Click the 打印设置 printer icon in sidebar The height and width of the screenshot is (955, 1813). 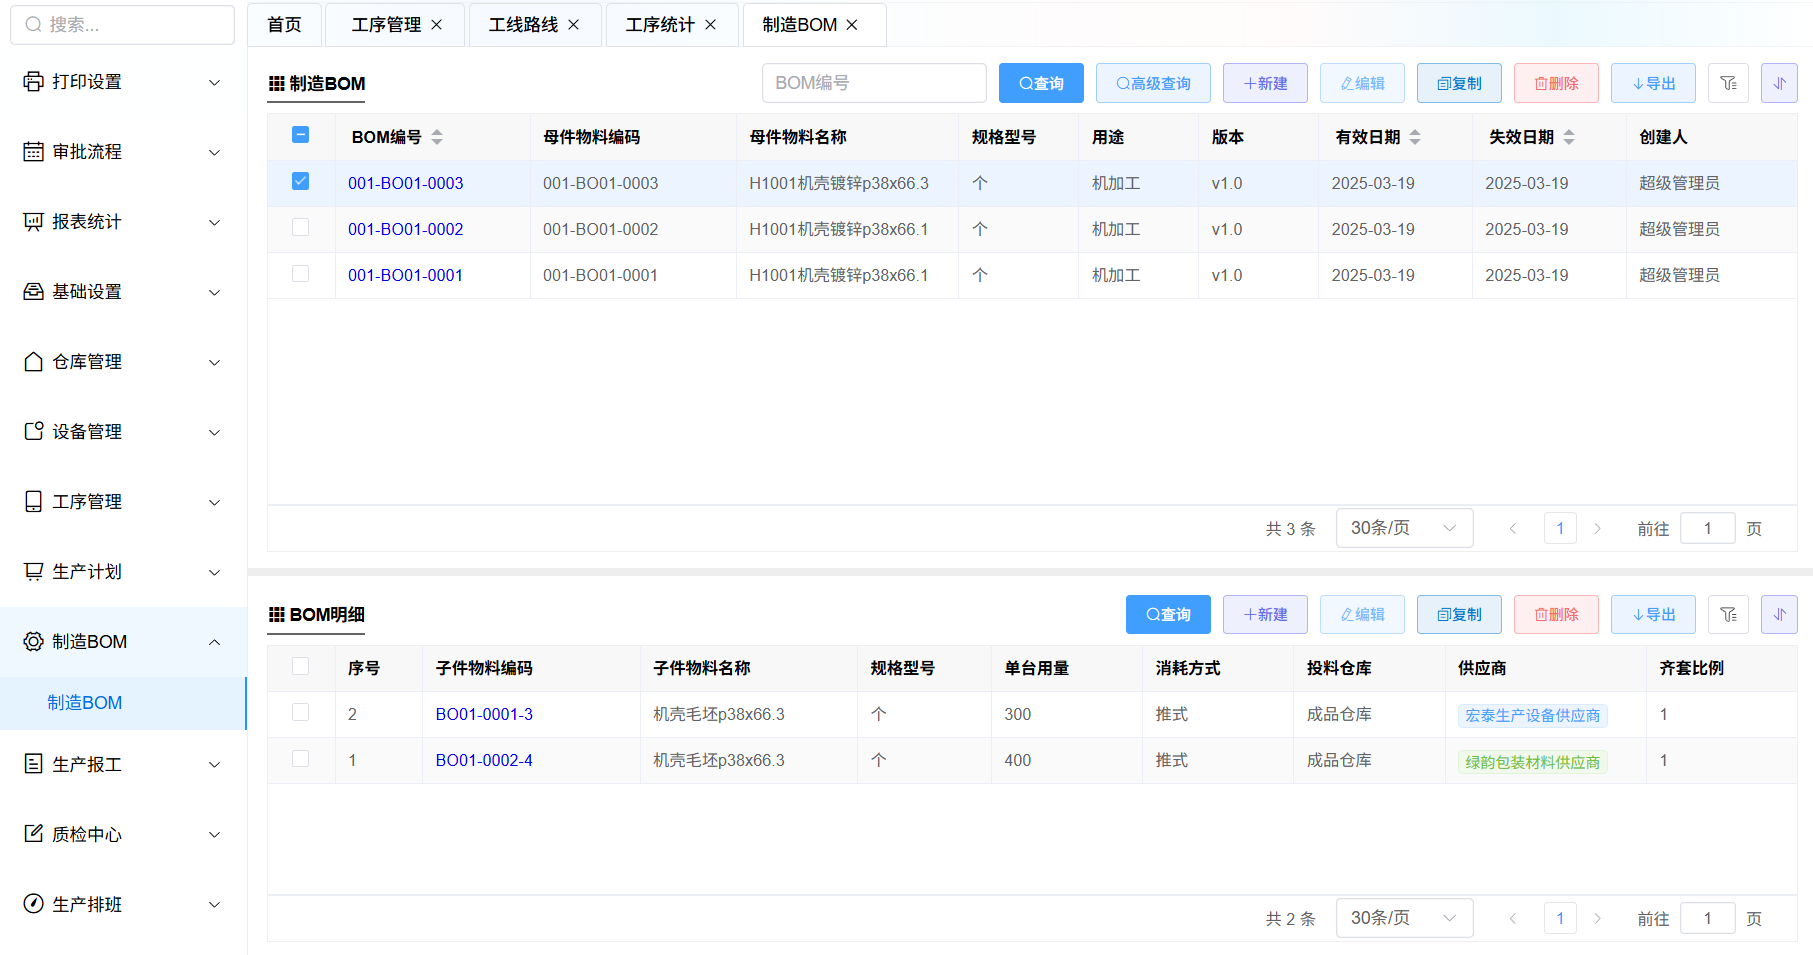tap(33, 82)
